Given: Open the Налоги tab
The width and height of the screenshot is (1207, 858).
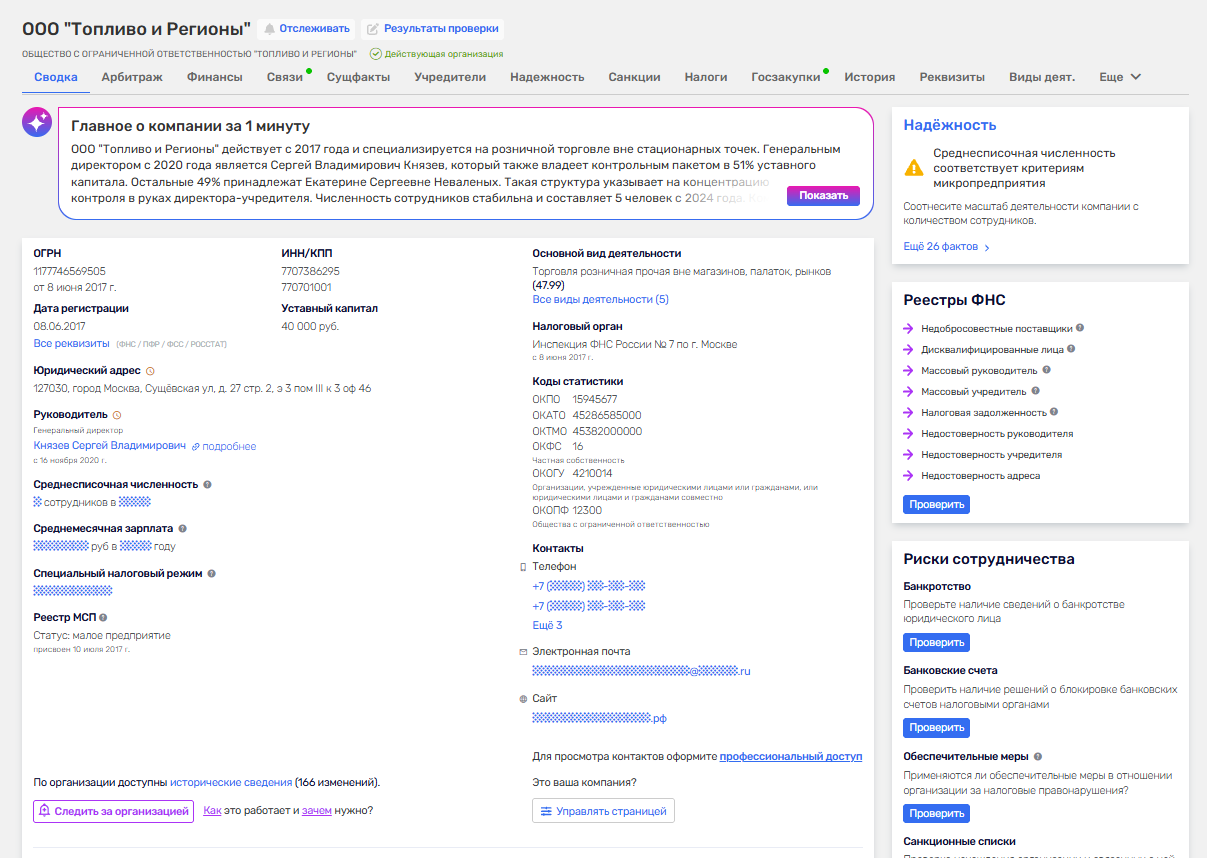Looking at the screenshot, I should pyautogui.click(x=706, y=77).
